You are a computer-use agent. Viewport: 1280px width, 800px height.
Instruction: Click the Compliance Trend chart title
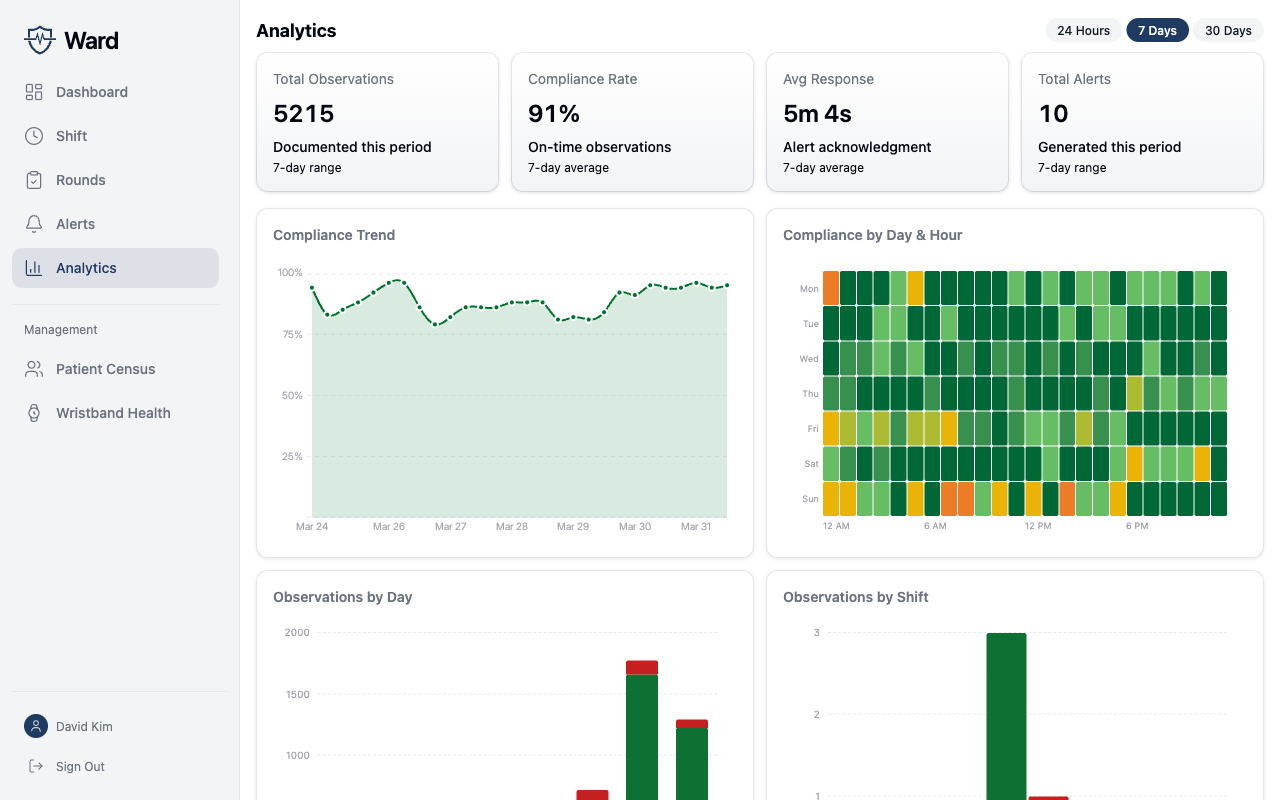click(334, 235)
